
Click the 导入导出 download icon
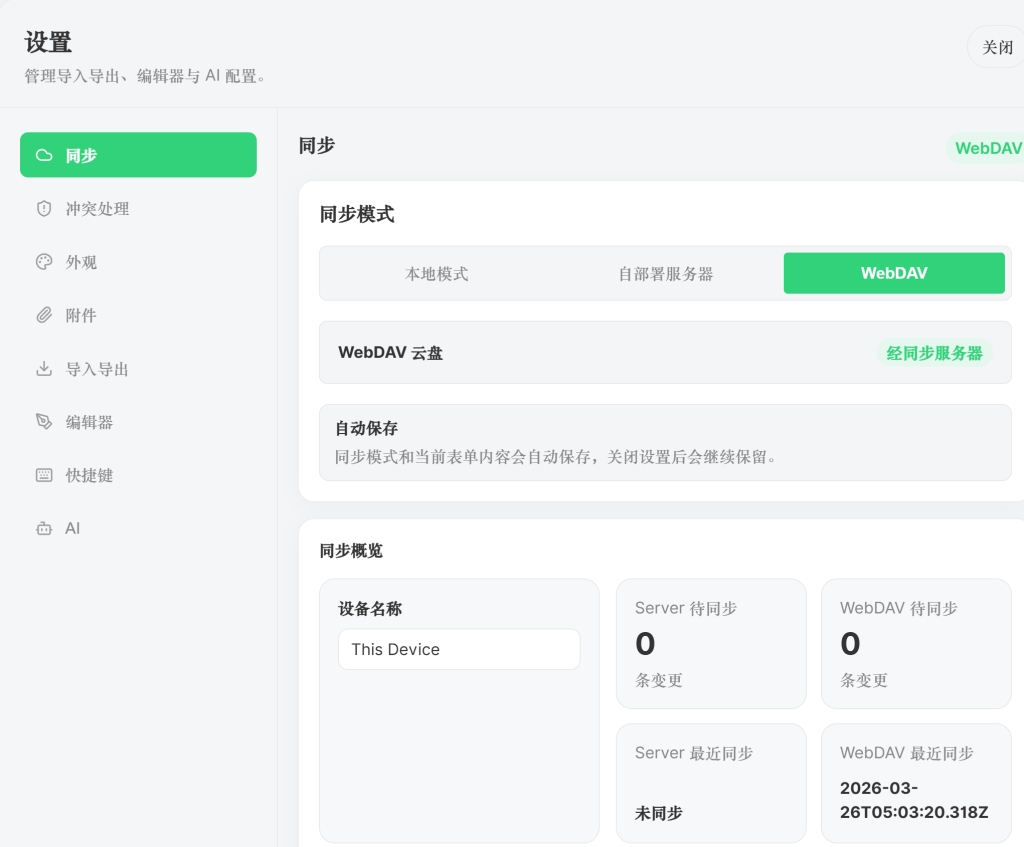tap(43, 368)
